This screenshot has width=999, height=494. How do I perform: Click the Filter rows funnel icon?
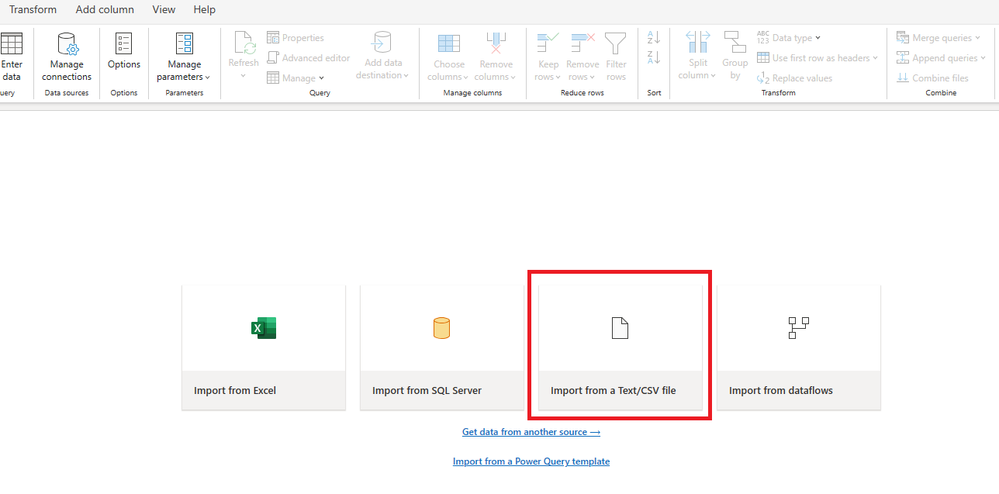coord(615,43)
